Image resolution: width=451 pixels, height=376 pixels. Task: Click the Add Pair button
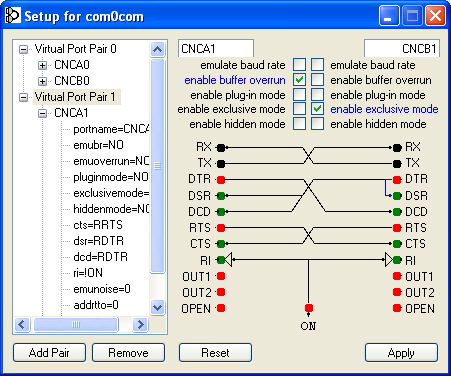point(49,353)
